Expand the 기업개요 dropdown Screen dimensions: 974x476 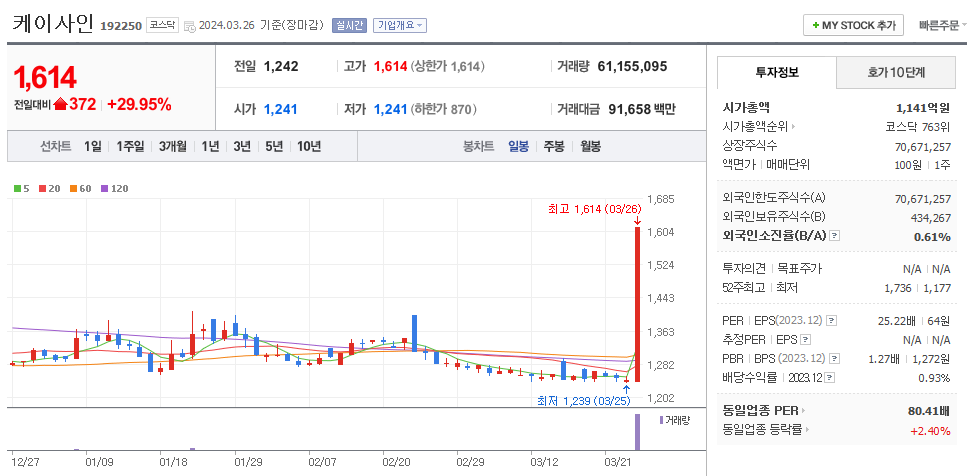click(399, 25)
